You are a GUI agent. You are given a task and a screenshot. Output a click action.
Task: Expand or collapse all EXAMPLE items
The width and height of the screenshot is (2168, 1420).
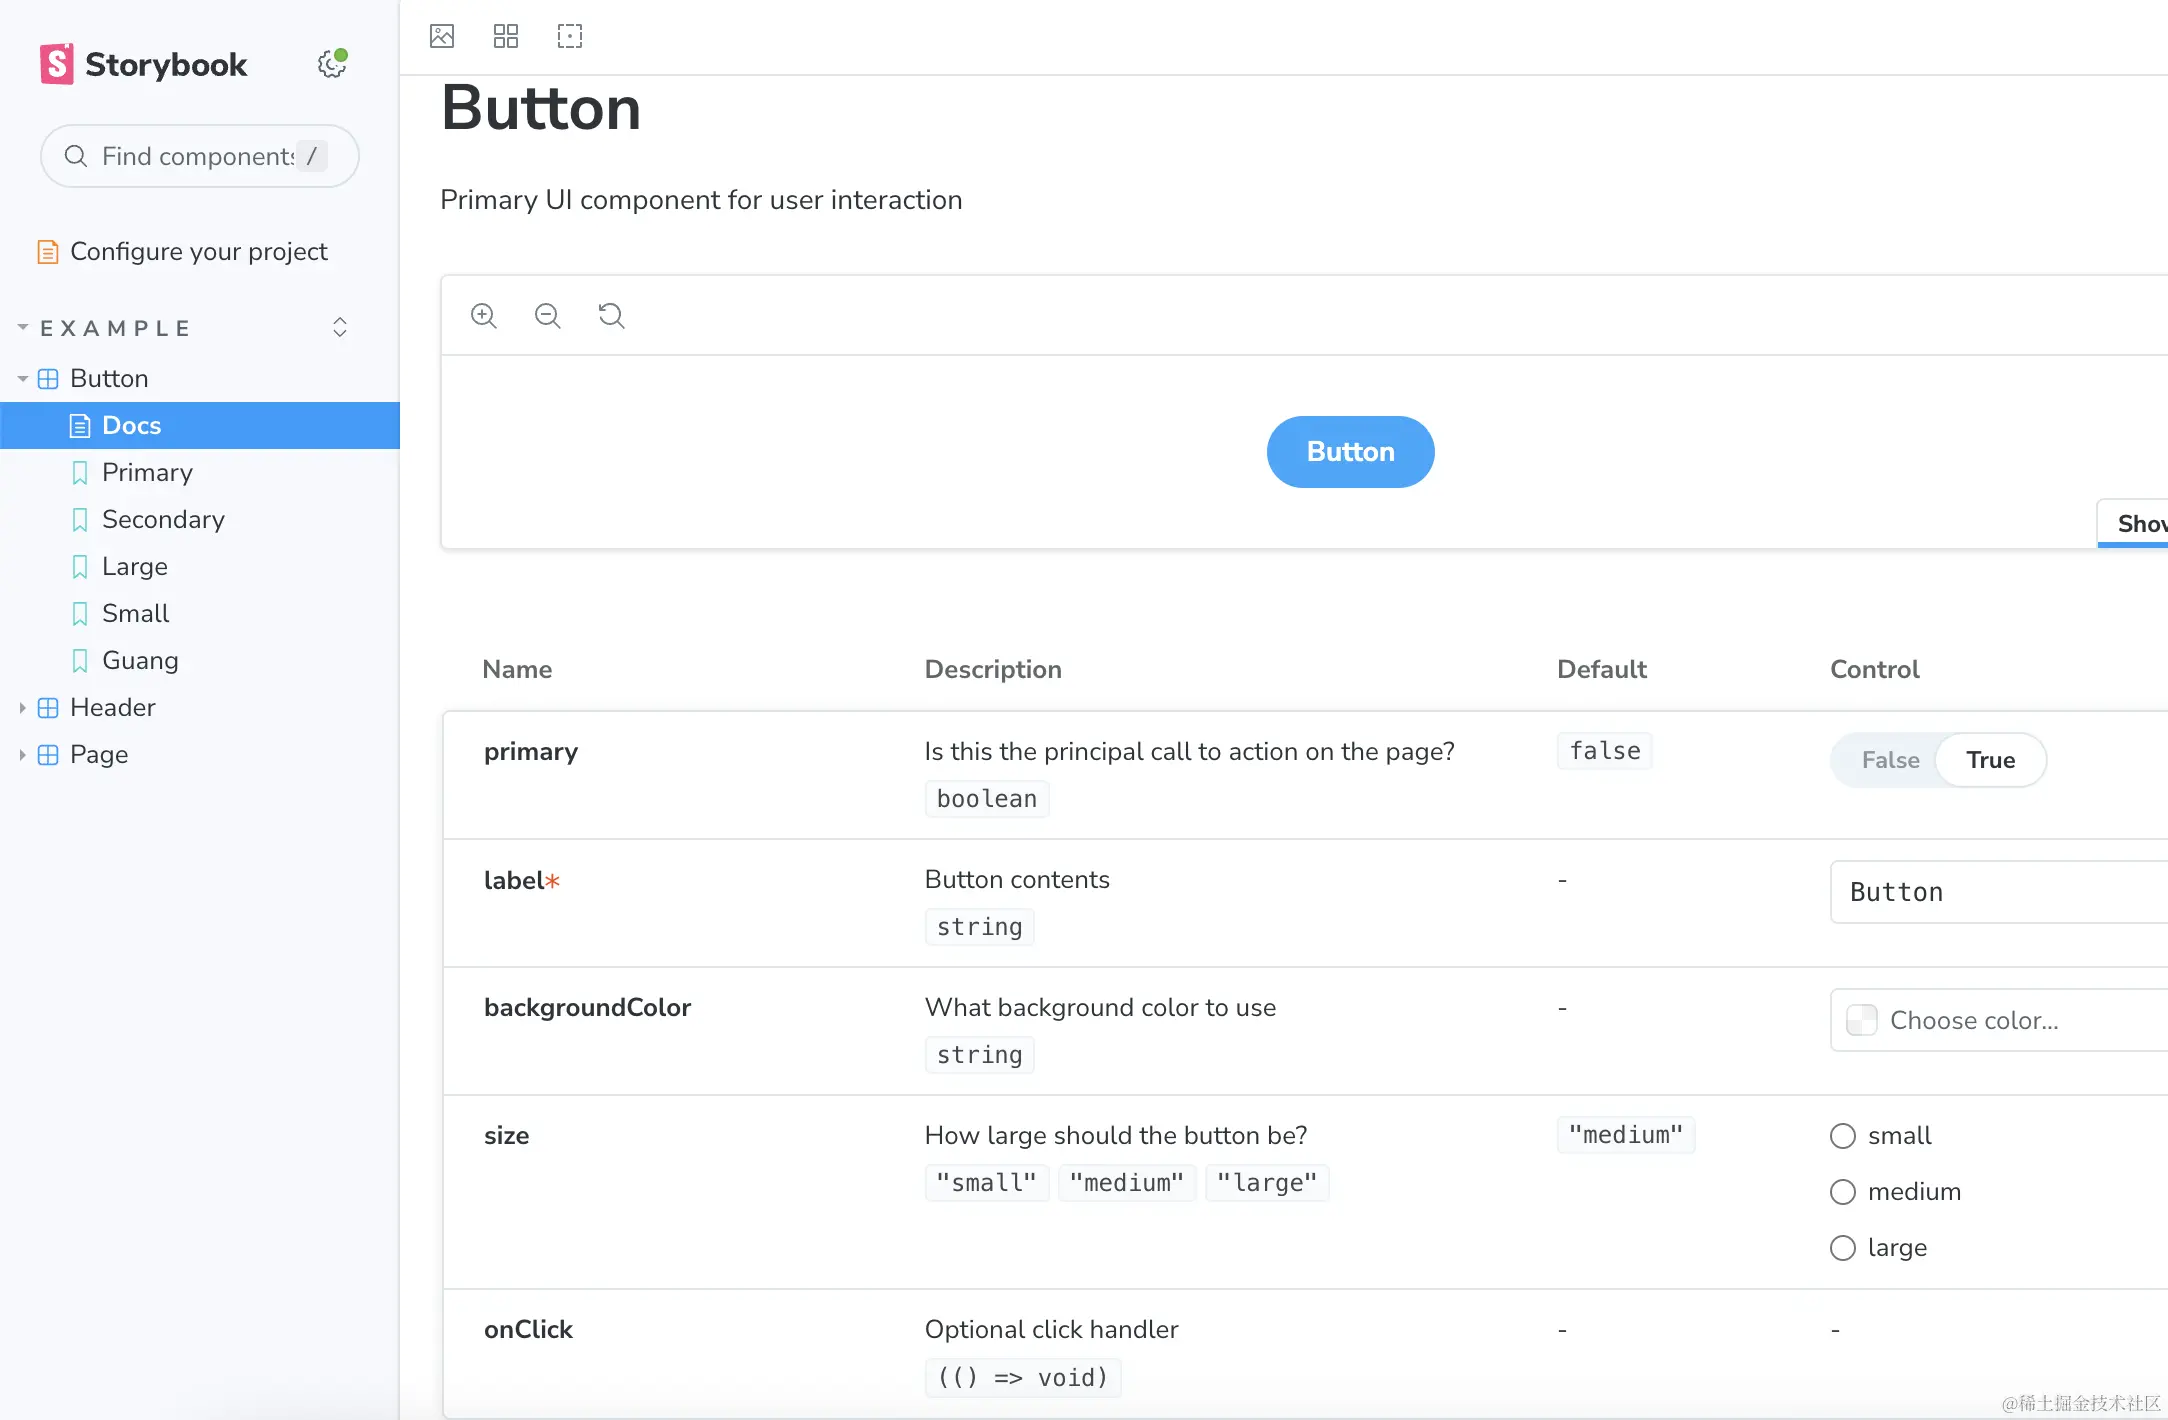pyautogui.click(x=340, y=328)
